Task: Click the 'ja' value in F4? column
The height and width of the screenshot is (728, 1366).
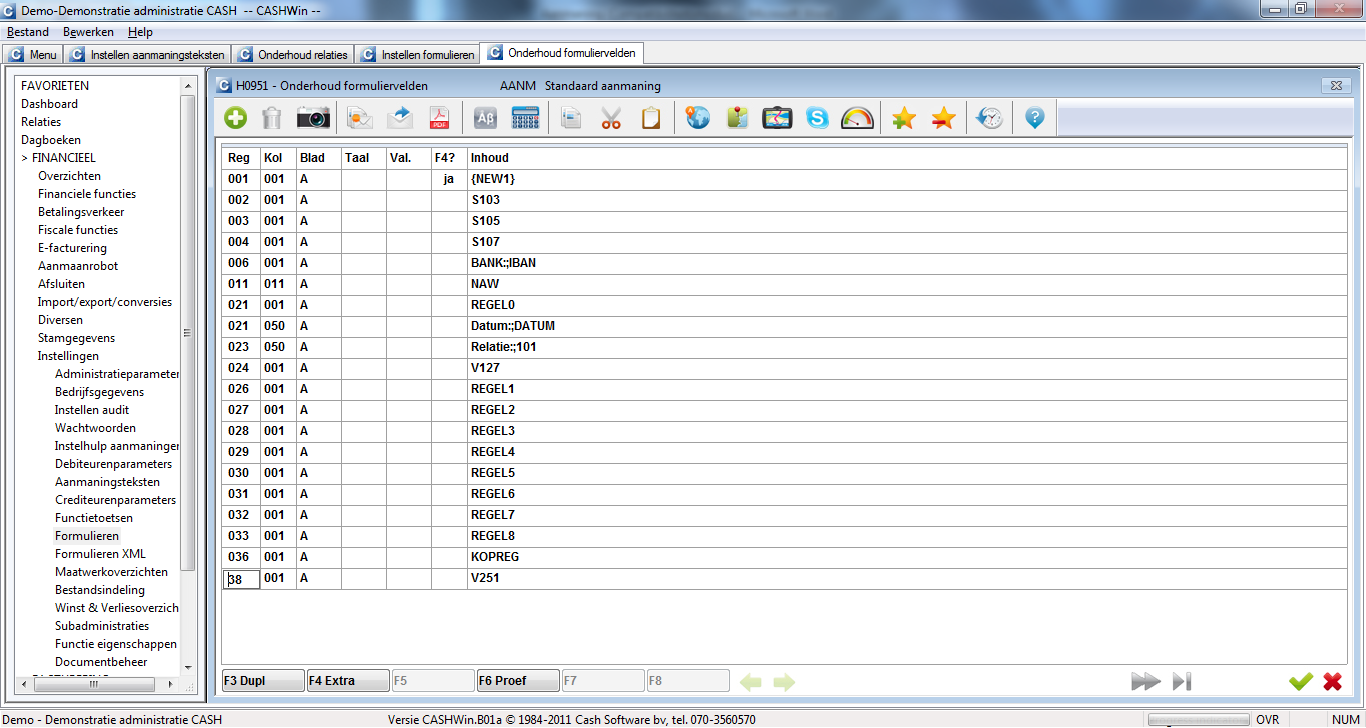Action: point(449,179)
